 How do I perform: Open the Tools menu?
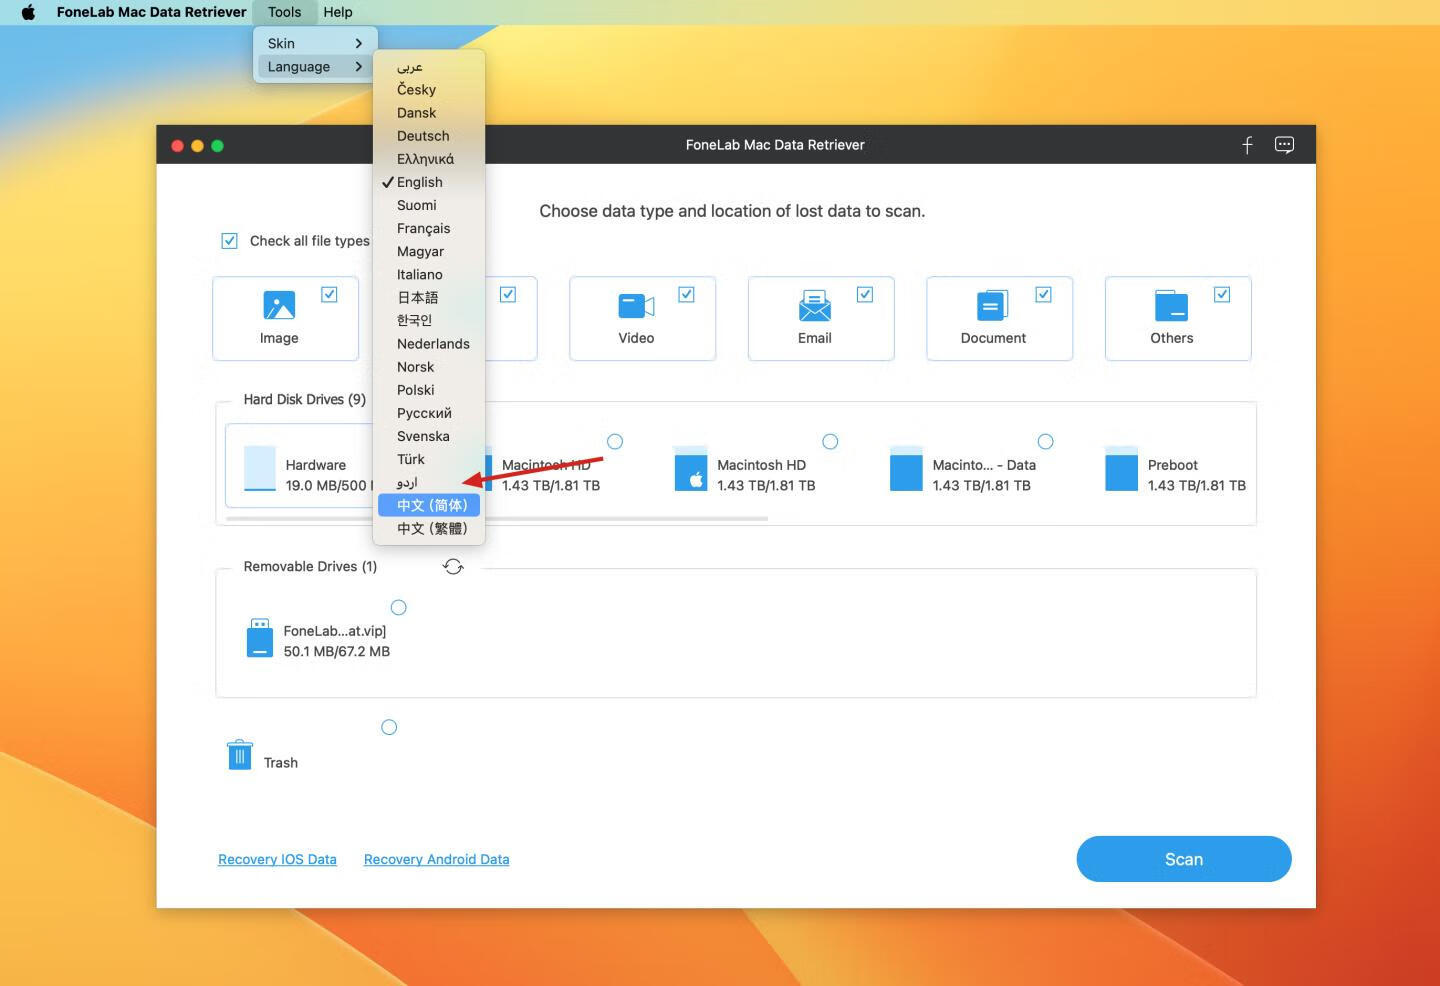284,12
